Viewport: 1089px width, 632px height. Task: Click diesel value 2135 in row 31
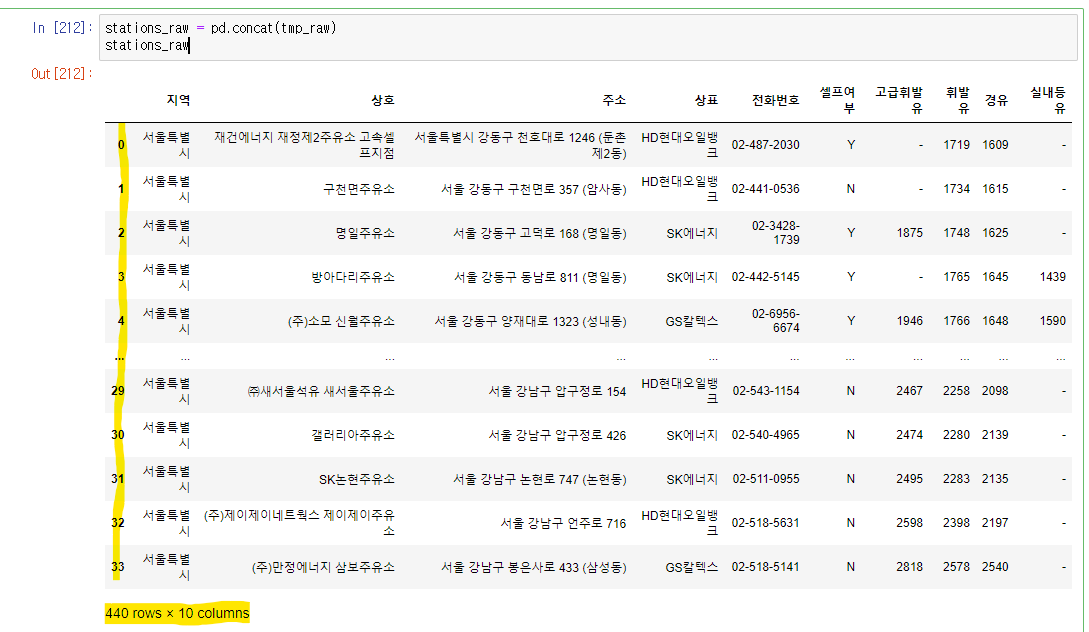(995, 479)
